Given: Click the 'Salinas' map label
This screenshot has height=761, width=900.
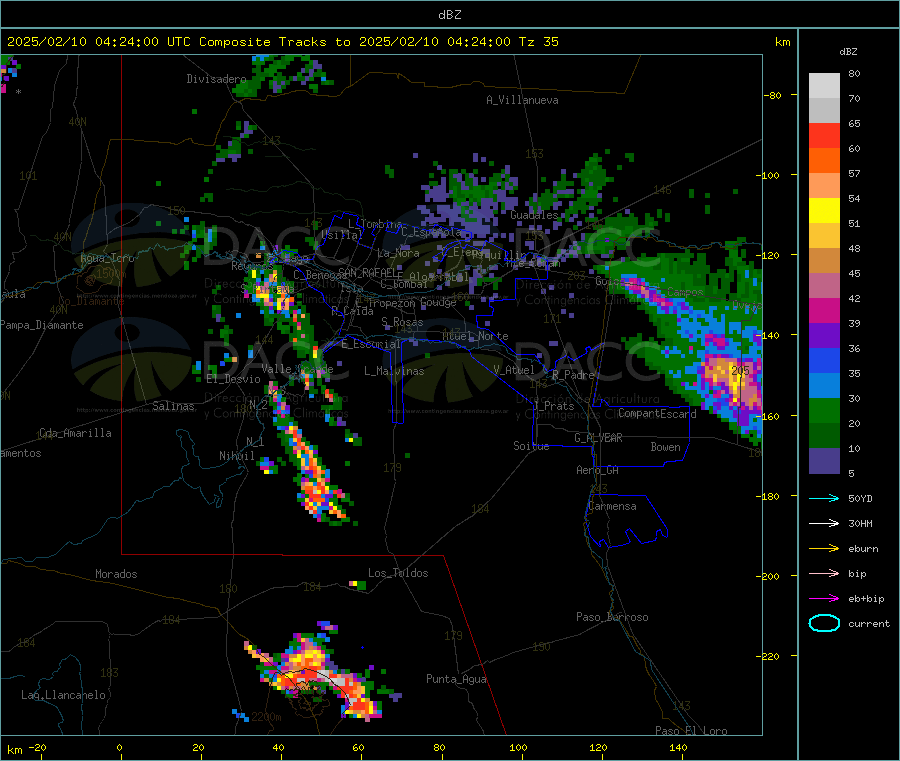Looking at the screenshot, I should click(173, 406).
